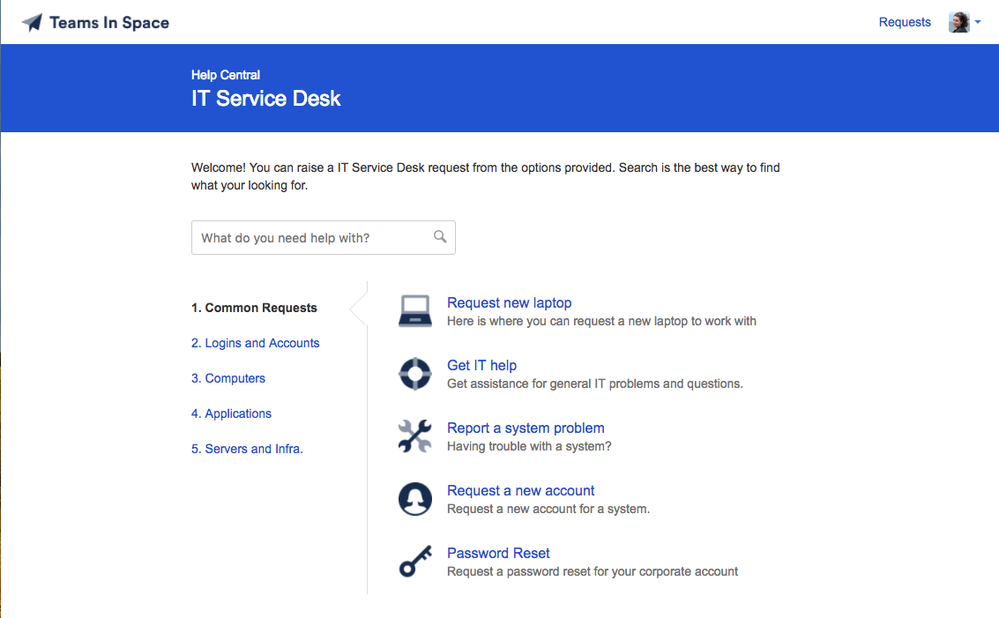Click the search magnifier icon
The image size is (999, 618).
[x=440, y=236]
